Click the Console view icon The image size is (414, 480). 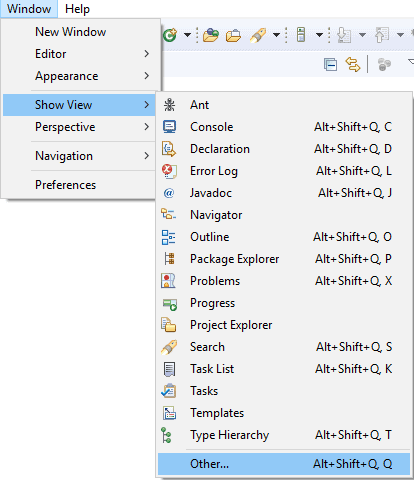[169, 127]
